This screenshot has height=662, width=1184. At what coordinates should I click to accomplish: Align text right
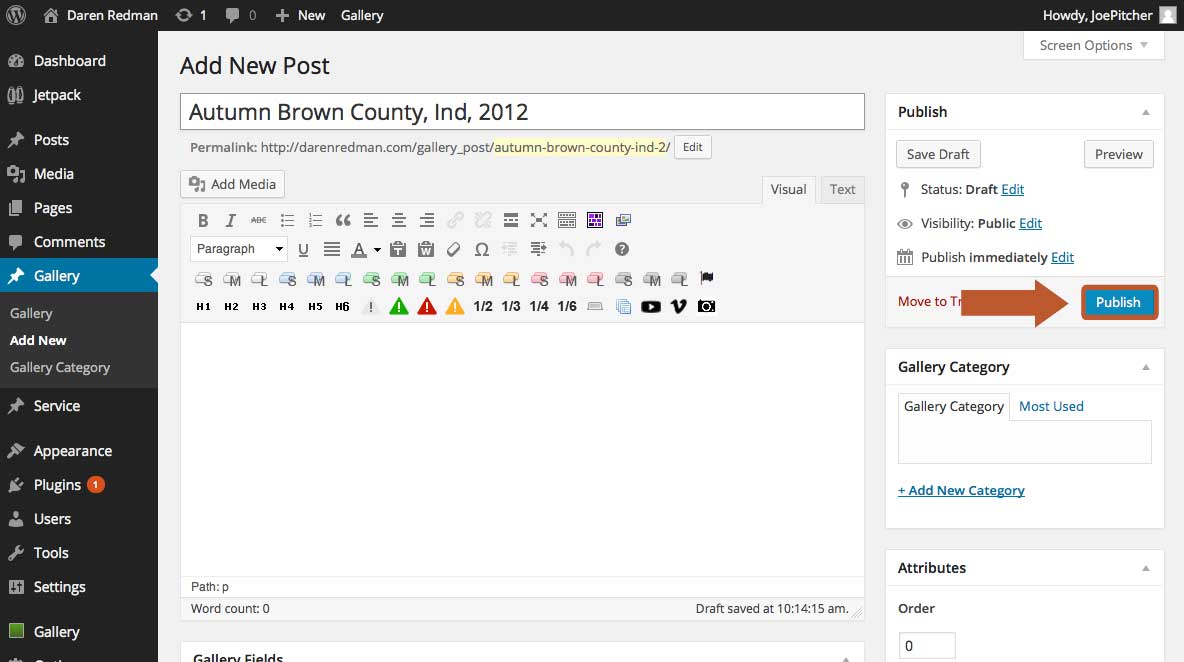[x=427, y=220]
